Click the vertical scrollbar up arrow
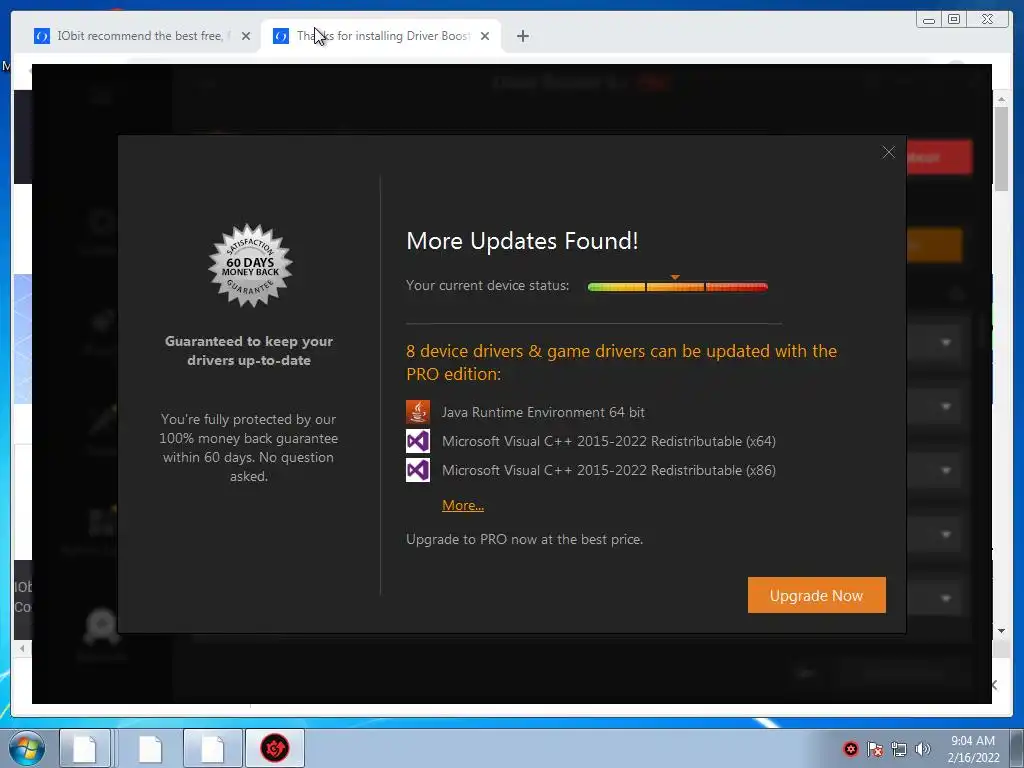Screen dimensions: 1024x768 point(1001,99)
